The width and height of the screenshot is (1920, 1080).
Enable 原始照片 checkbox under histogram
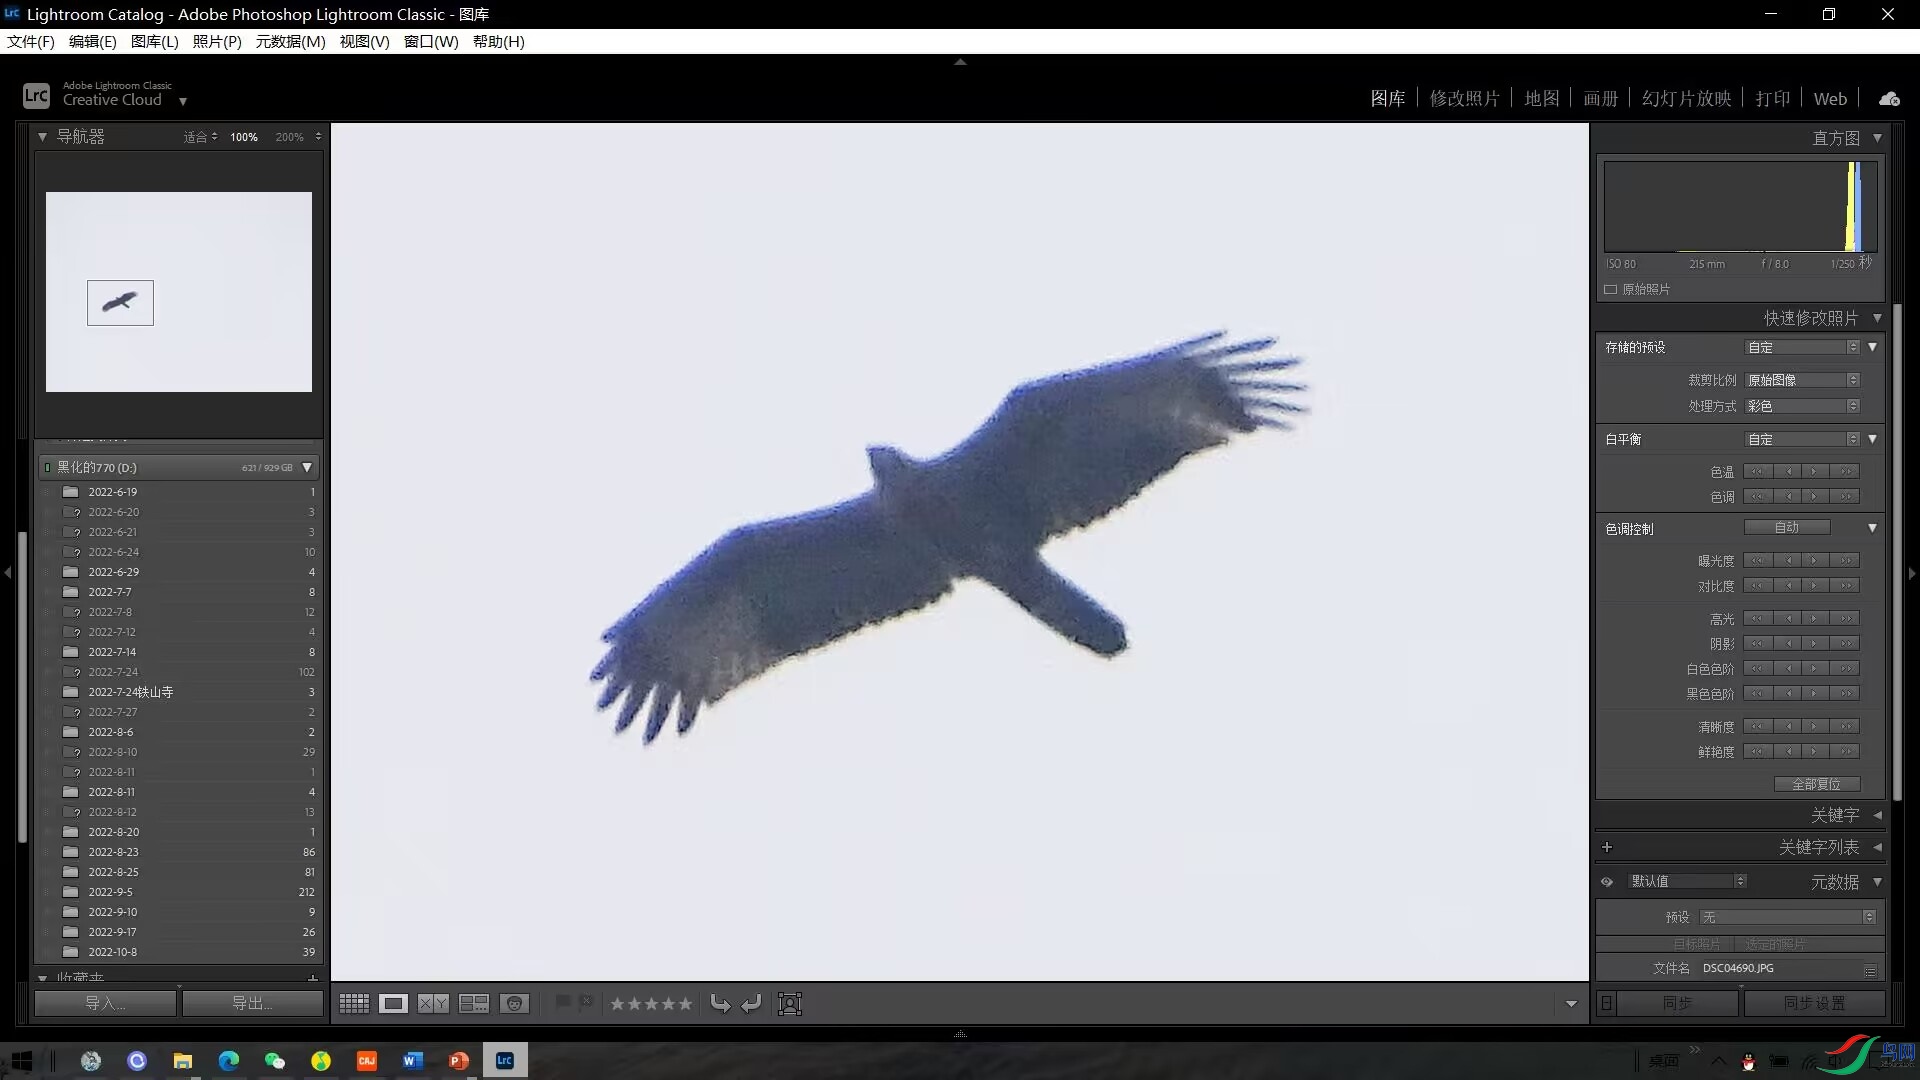coord(1610,289)
